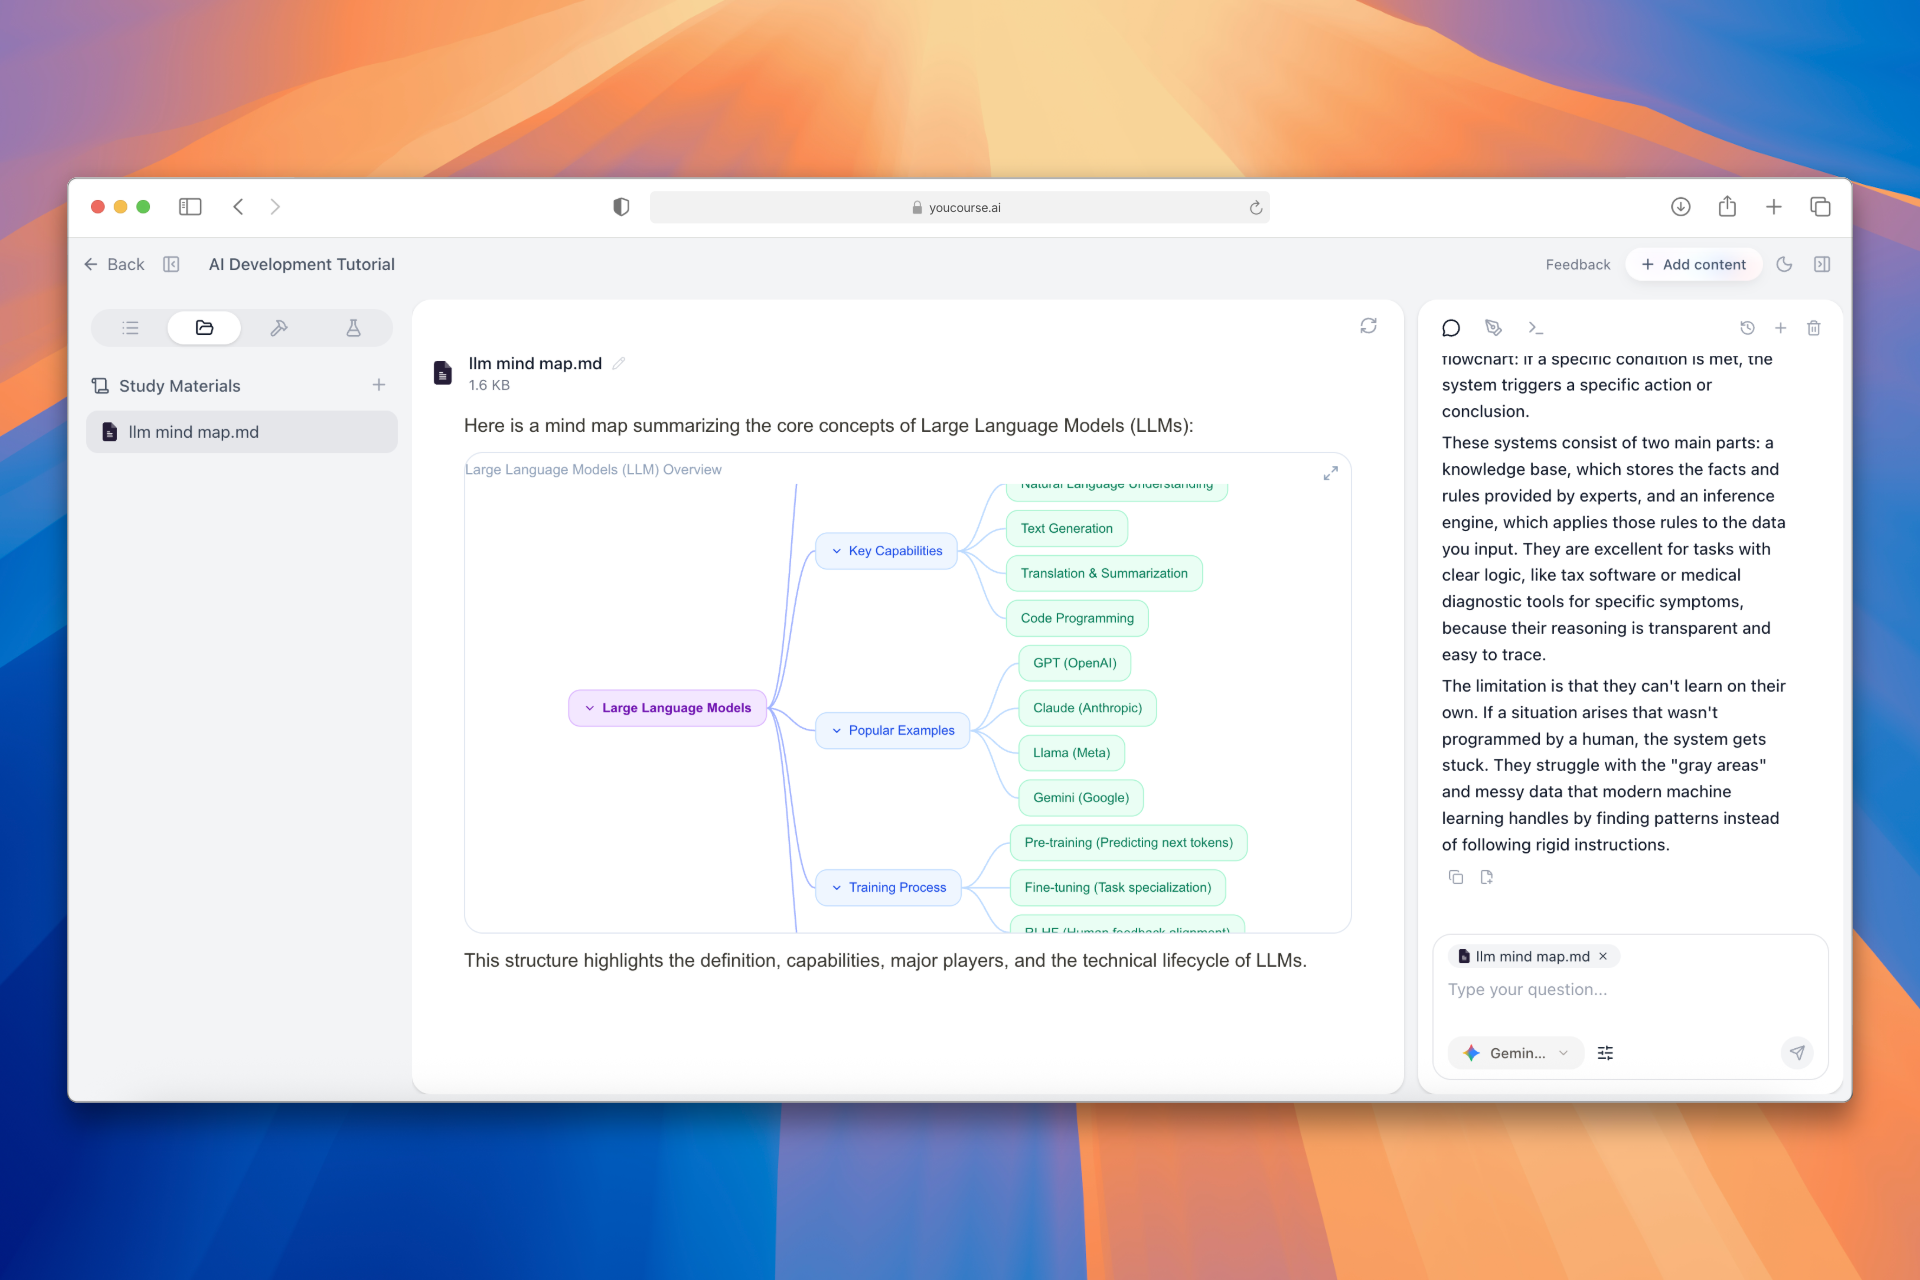Collapse the right chat panel
Image resolution: width=1920 pixels, height=1280 pixels.
pyautogui.click(x=1823, y=264)
